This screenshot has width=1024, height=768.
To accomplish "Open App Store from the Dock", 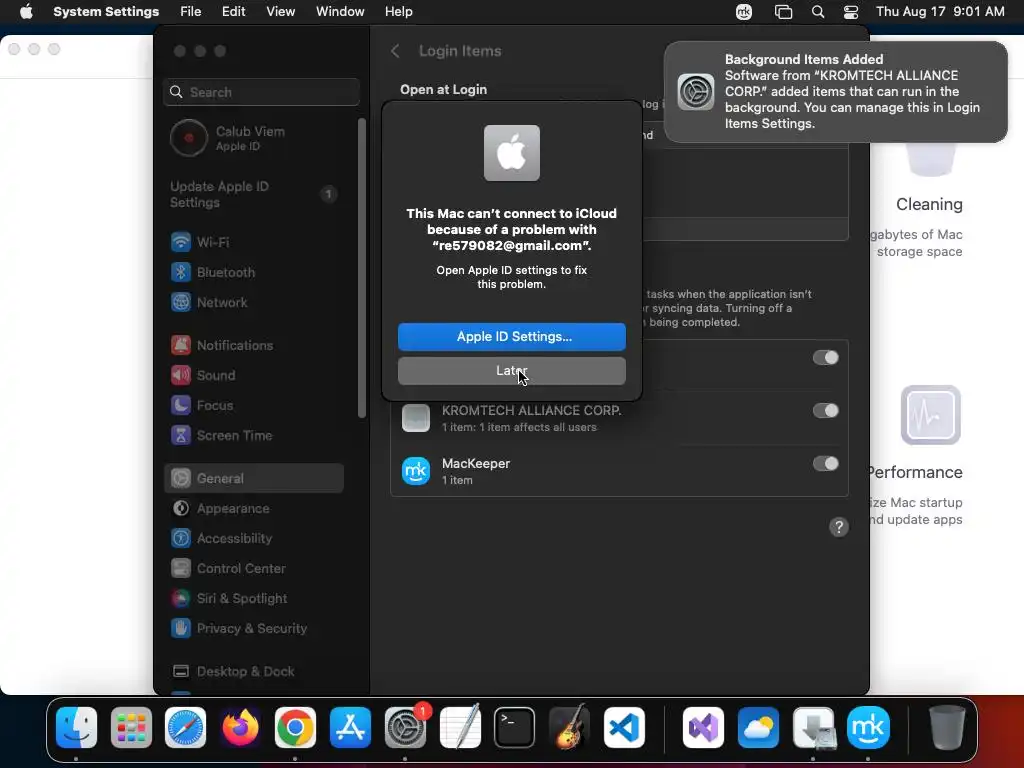I will pos(350,727).
